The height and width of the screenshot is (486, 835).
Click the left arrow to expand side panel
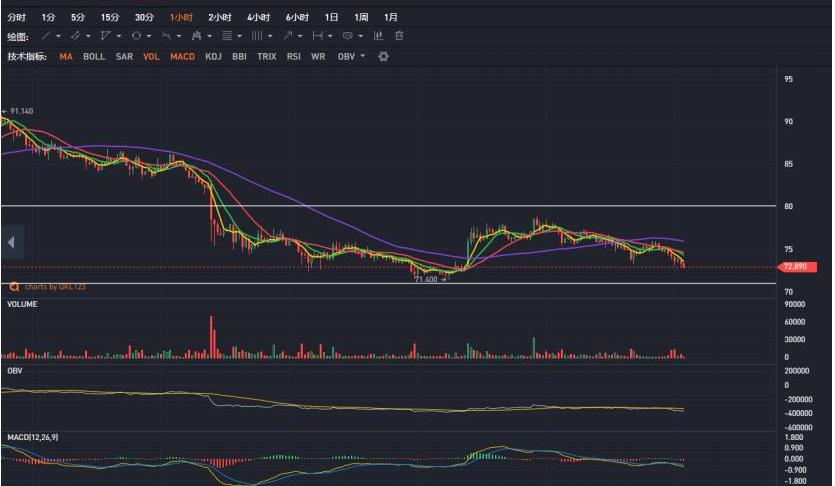[x=11, y=242]
